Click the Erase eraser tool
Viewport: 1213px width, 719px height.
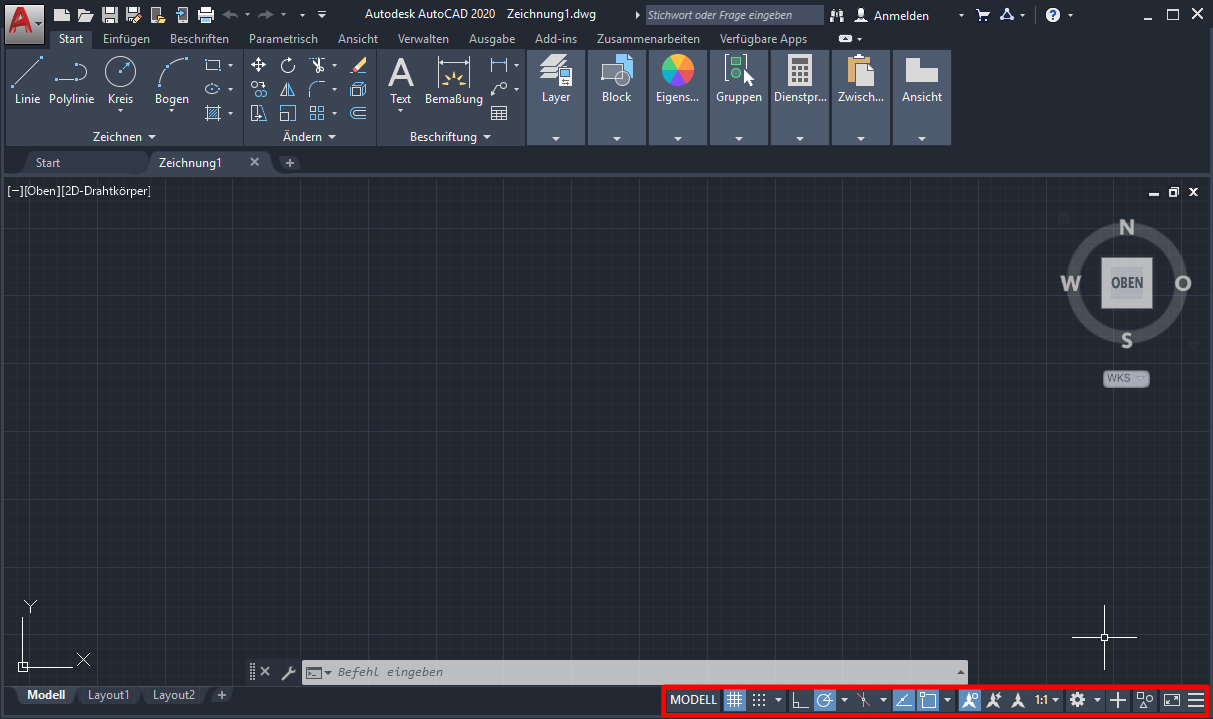click(359, 65)
